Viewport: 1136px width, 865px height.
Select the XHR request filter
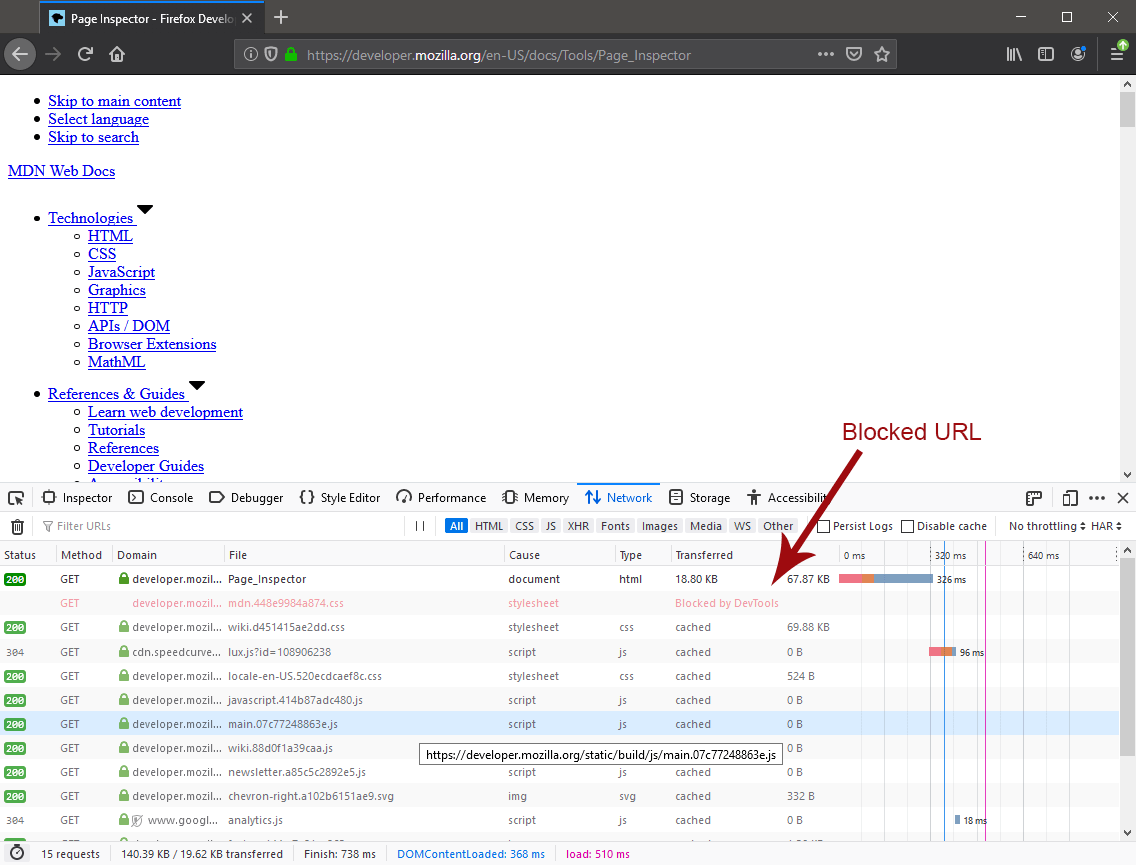tap(578, 526)
